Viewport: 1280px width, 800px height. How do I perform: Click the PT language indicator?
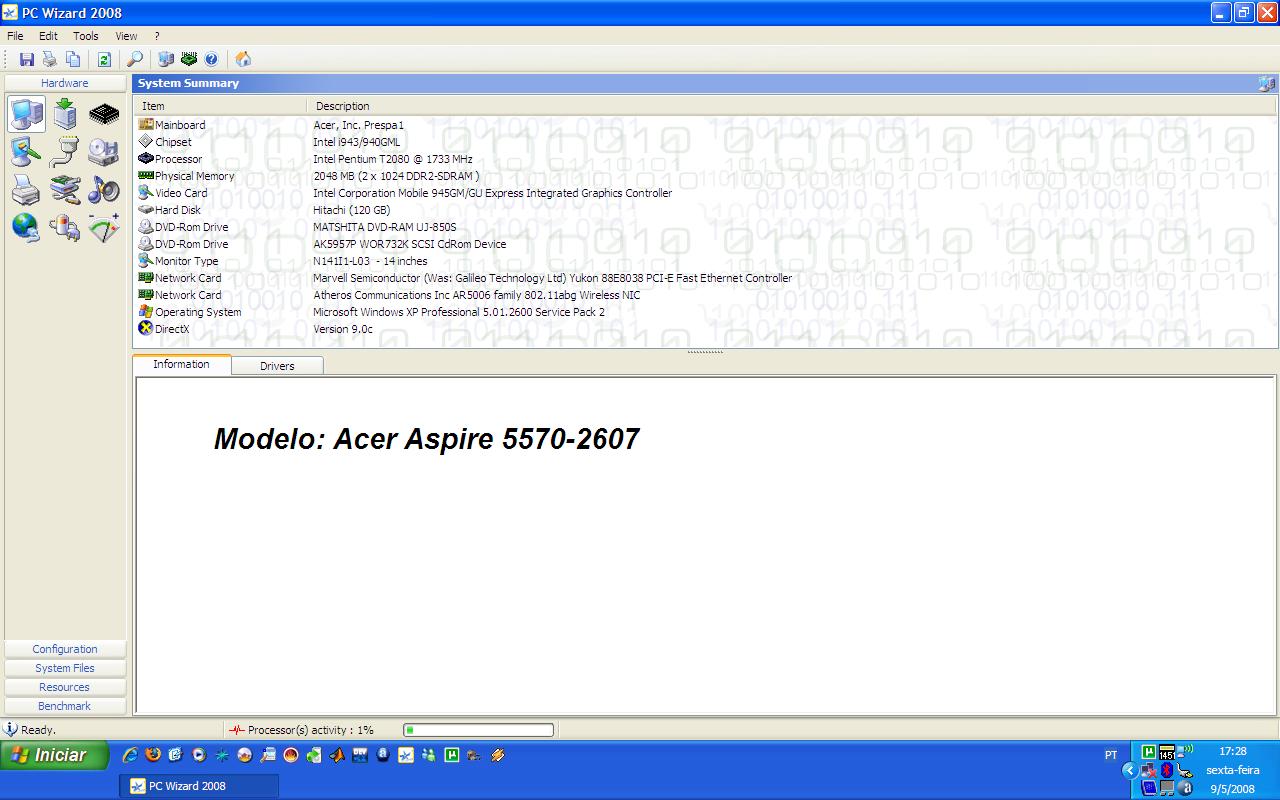pos(1111,755)
